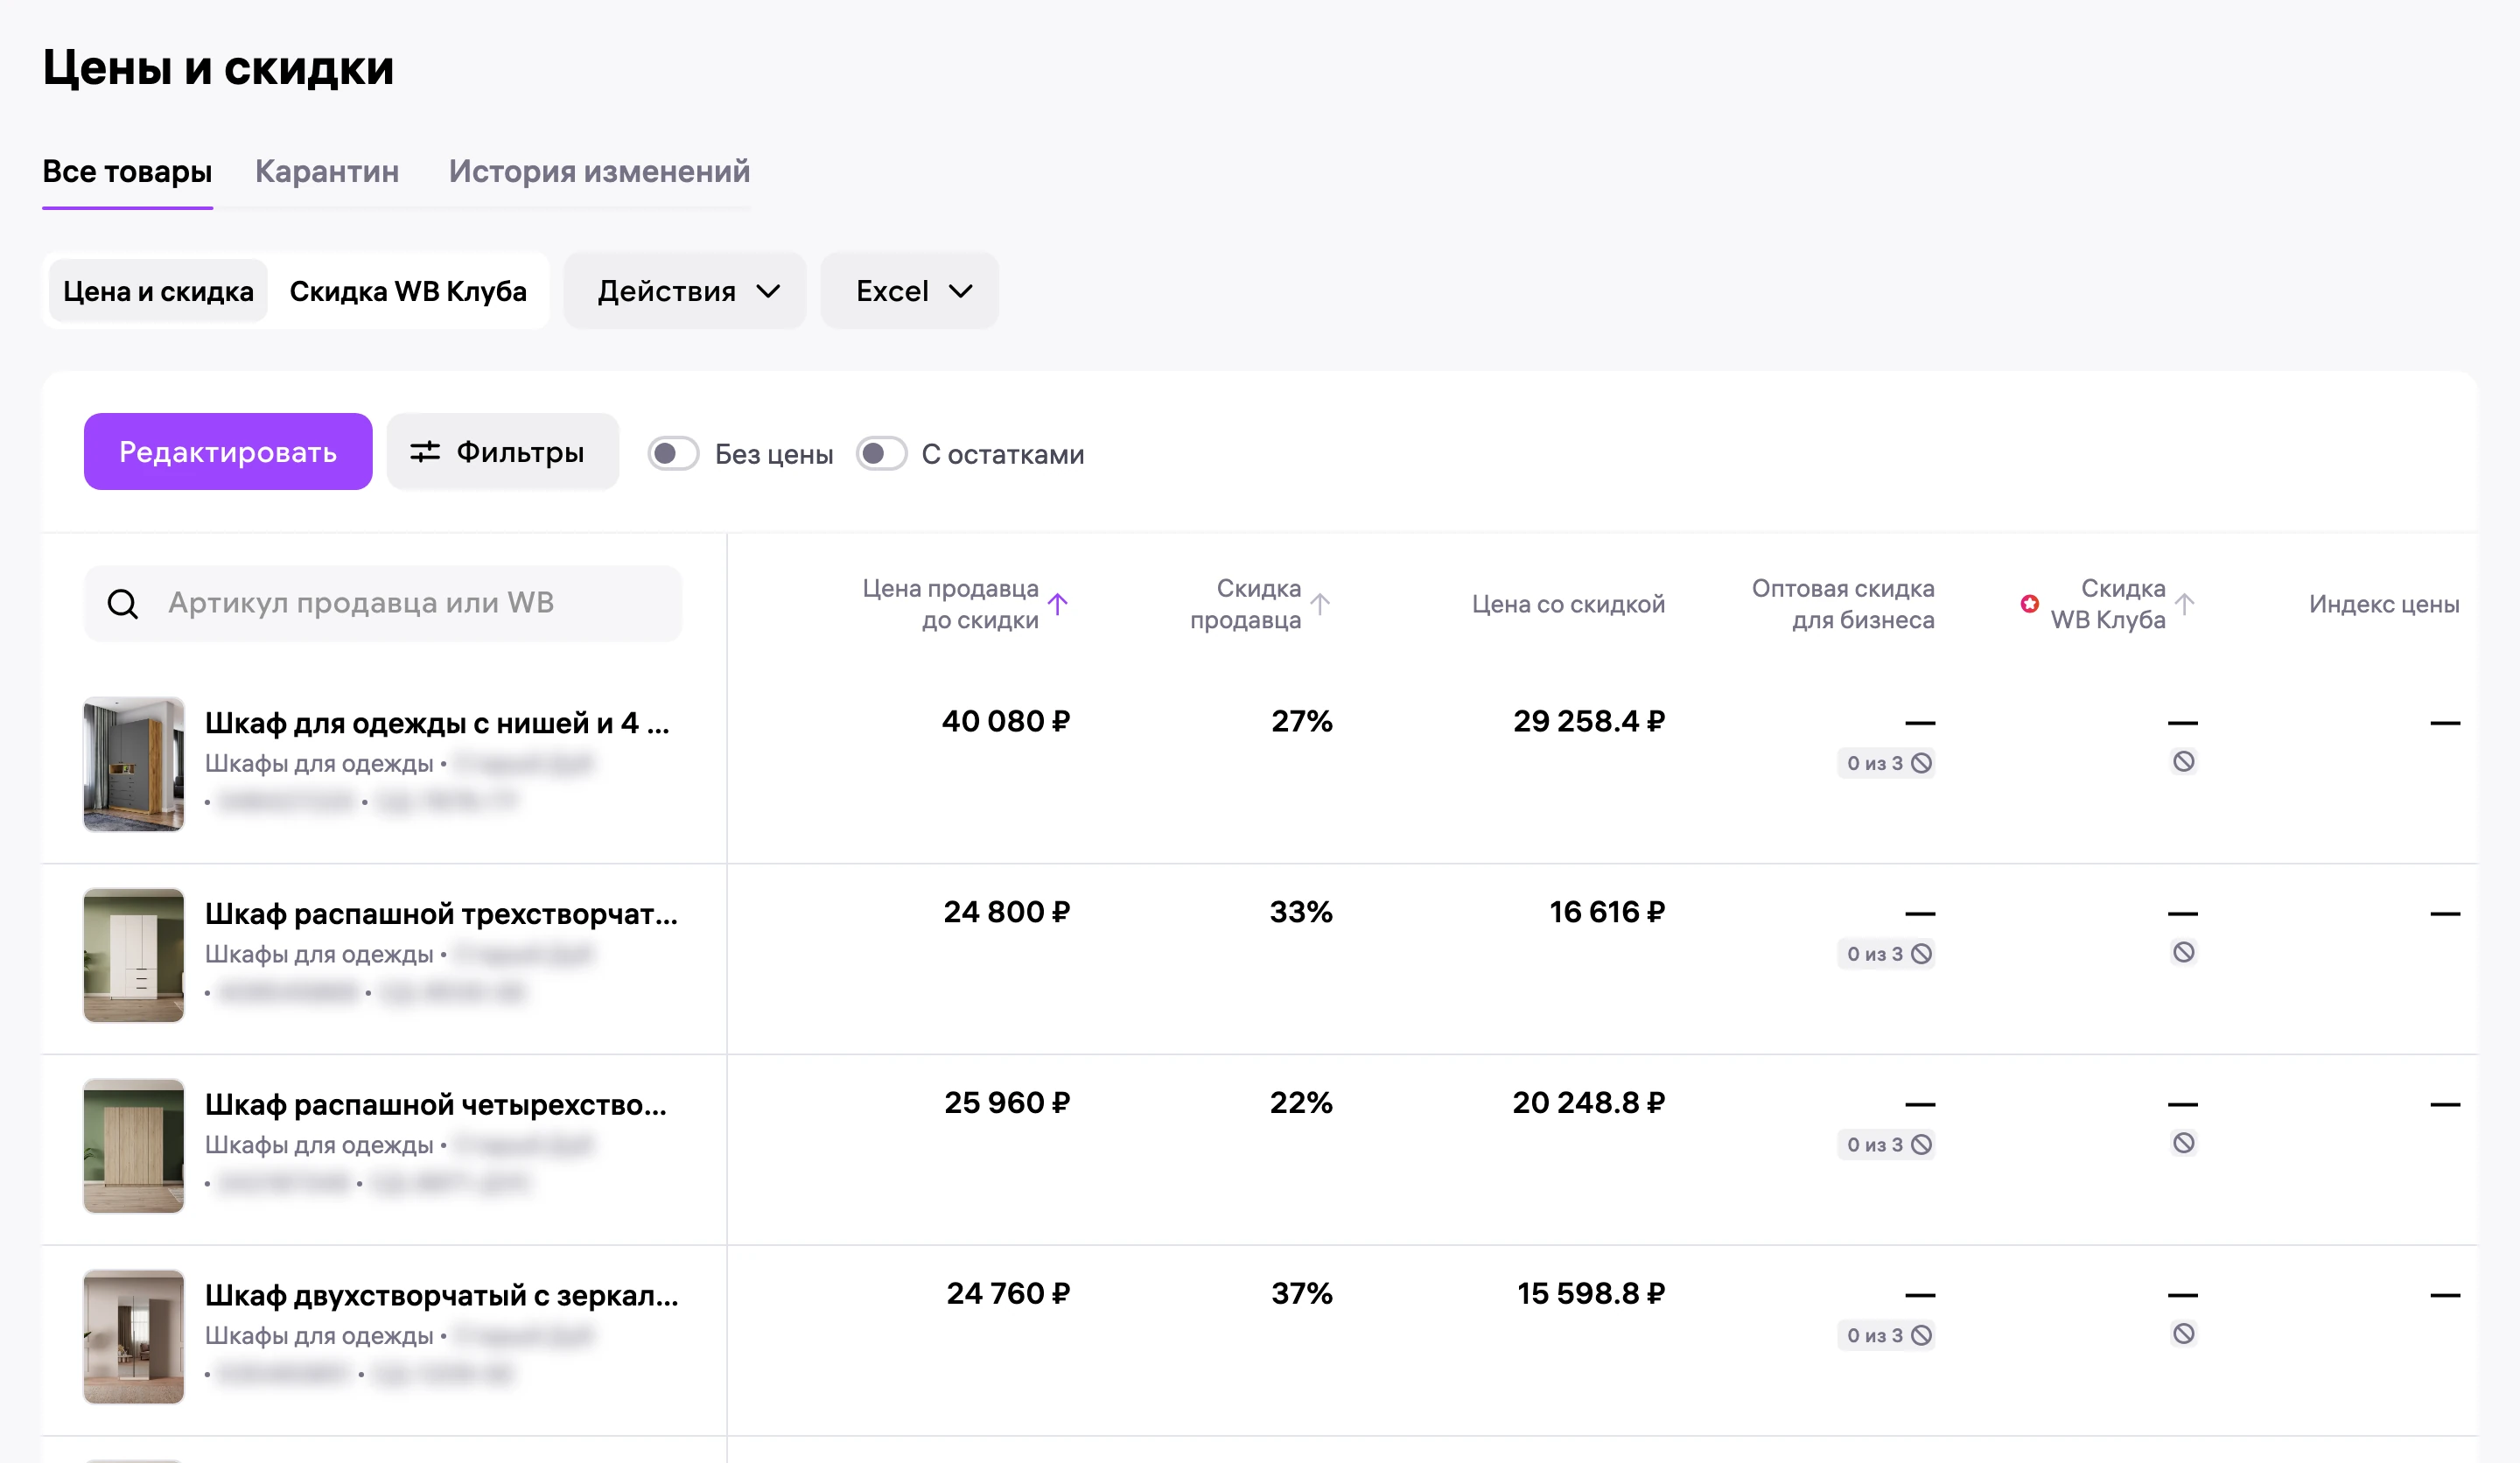This screenshot has width=2520, height=1463.
Task: Click thumbnail of white three-door wardrobe
Action: click(x=134, y=955)
